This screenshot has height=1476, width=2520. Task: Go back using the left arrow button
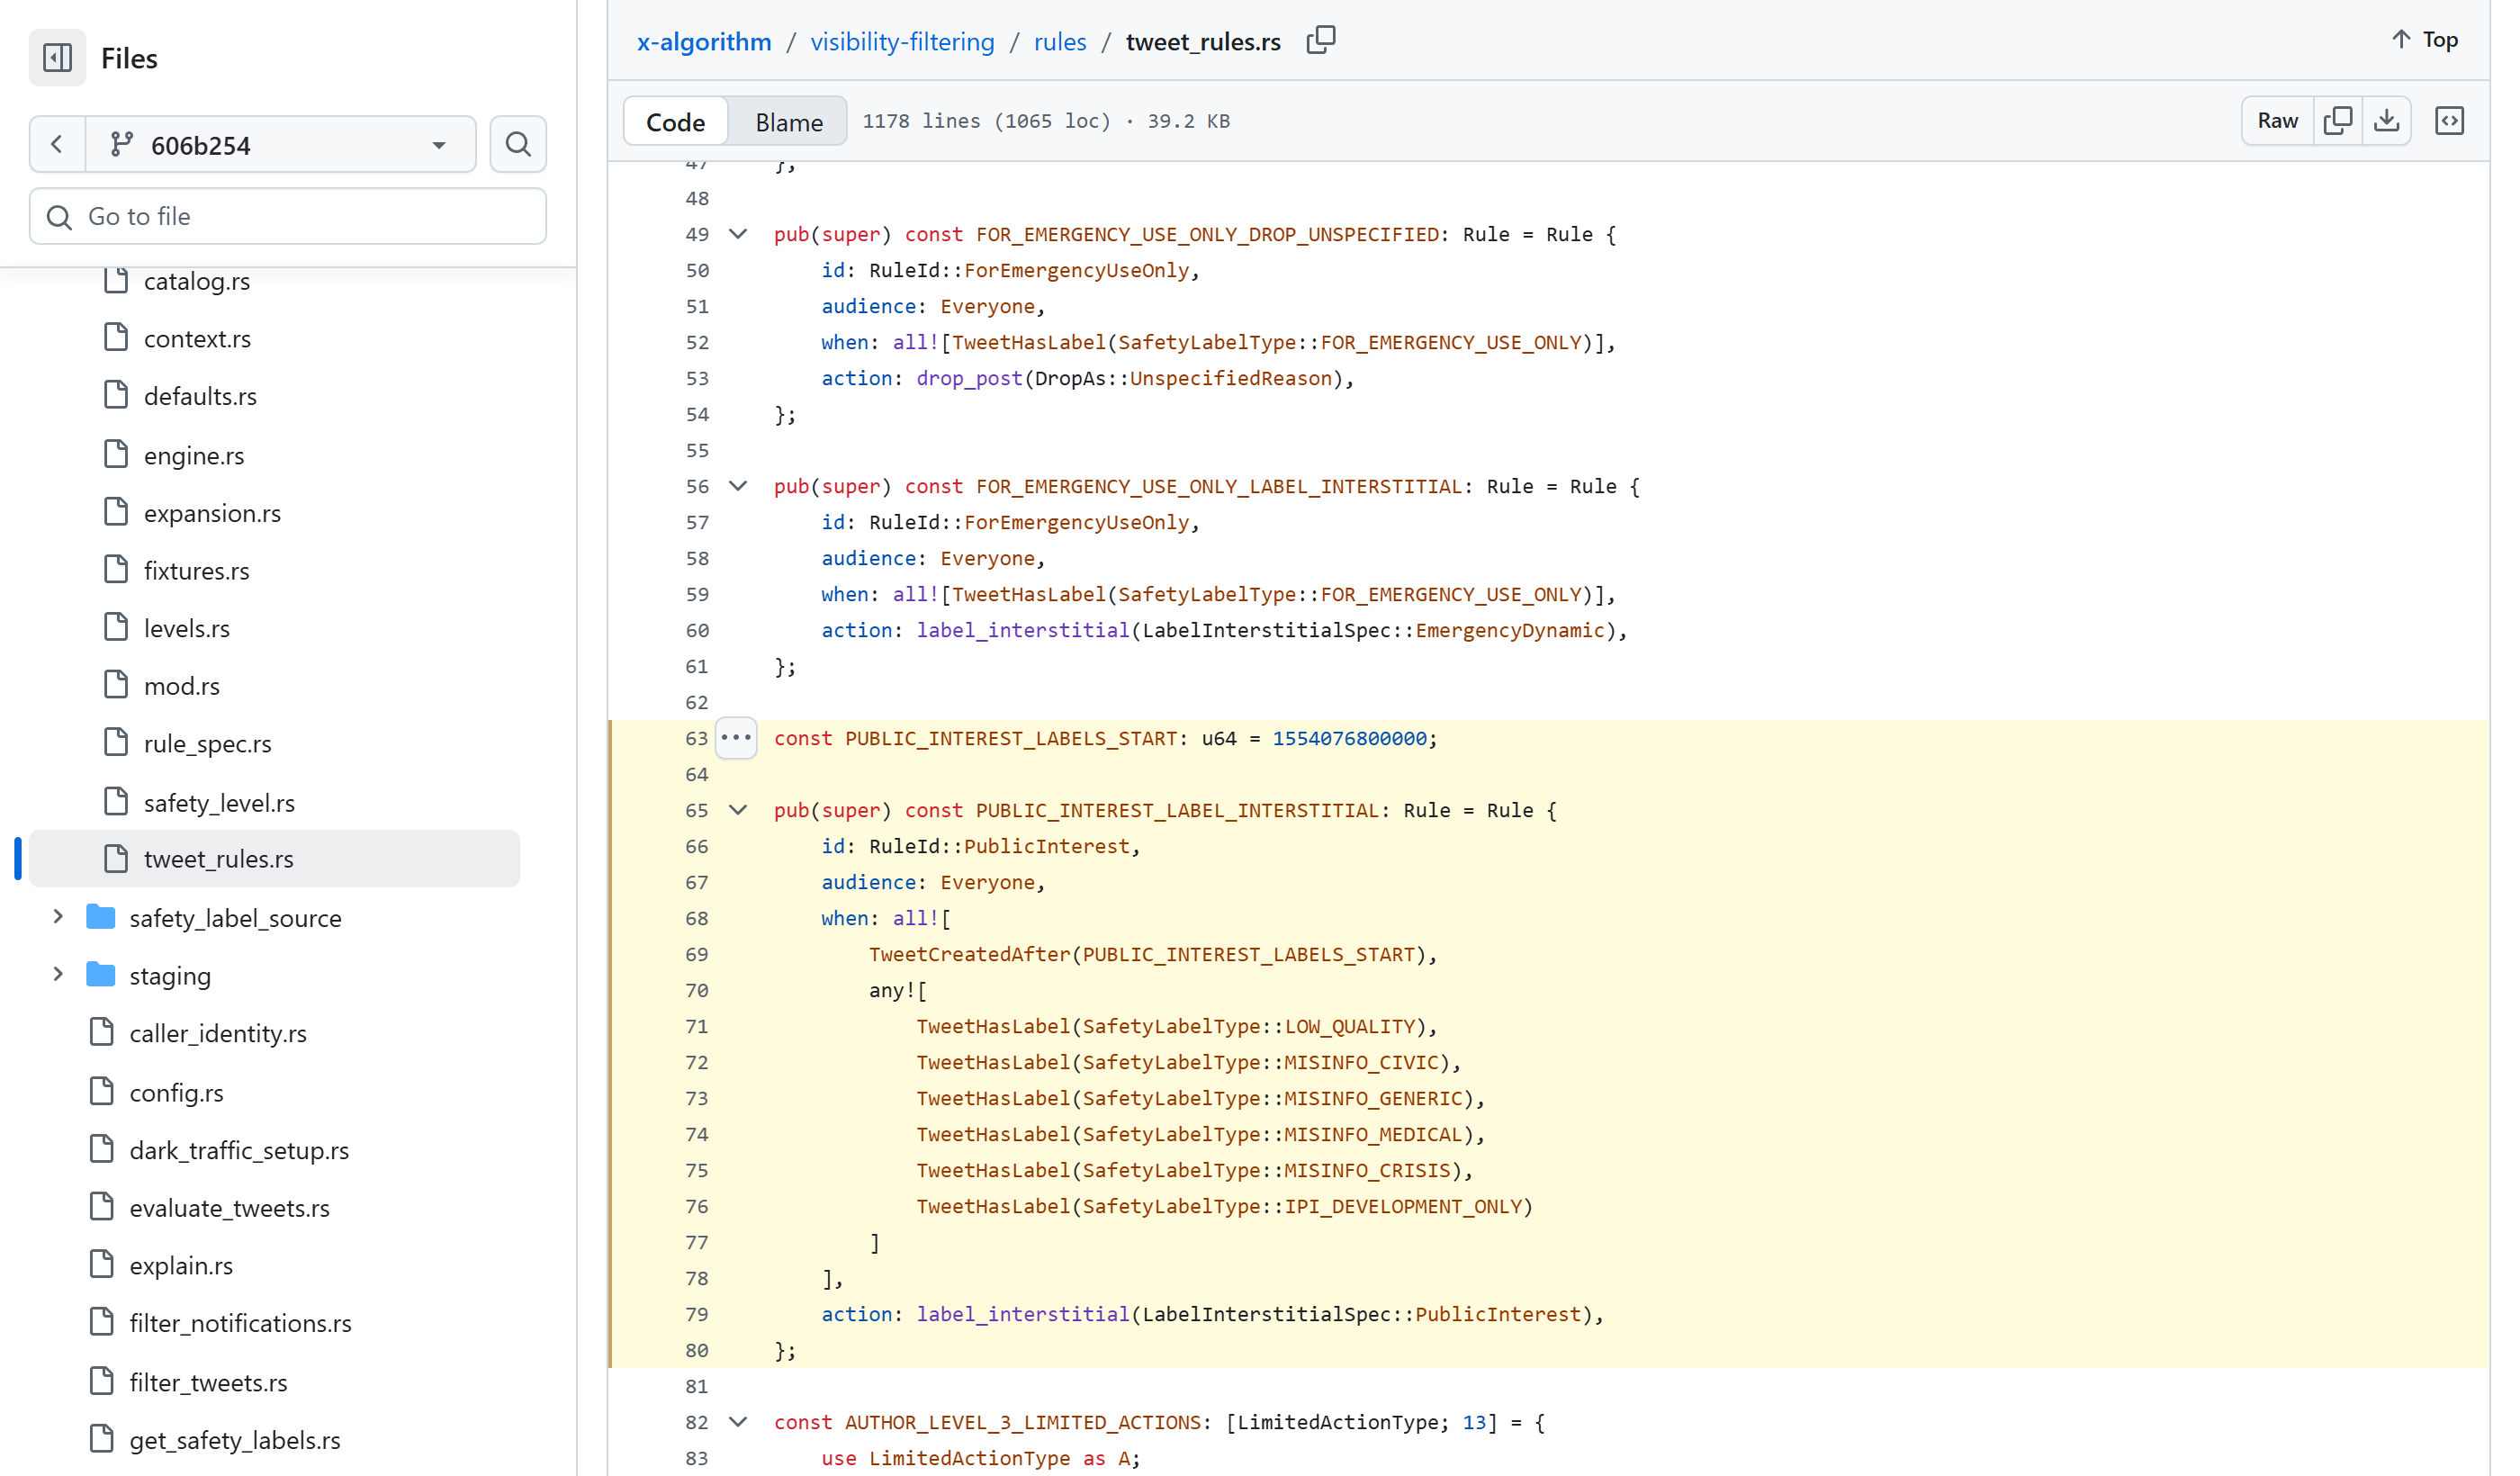click(x=58, y=145)
